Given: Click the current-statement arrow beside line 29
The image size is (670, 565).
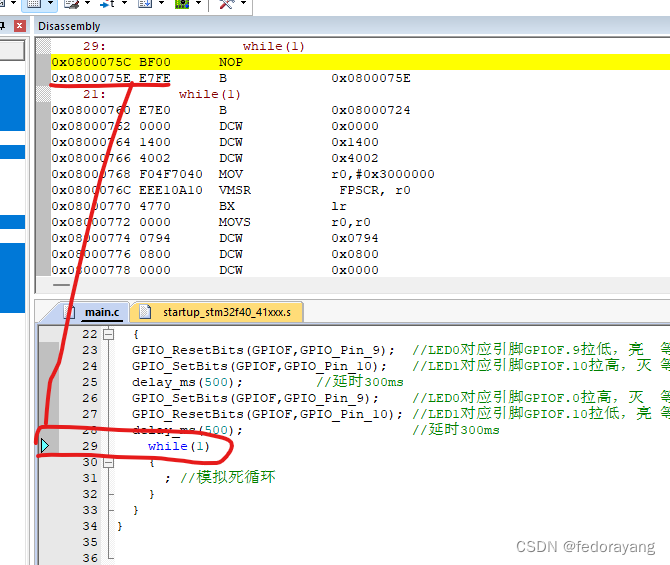Looking at the screenshot, I should pyautogui.click(x=44, y=446).
